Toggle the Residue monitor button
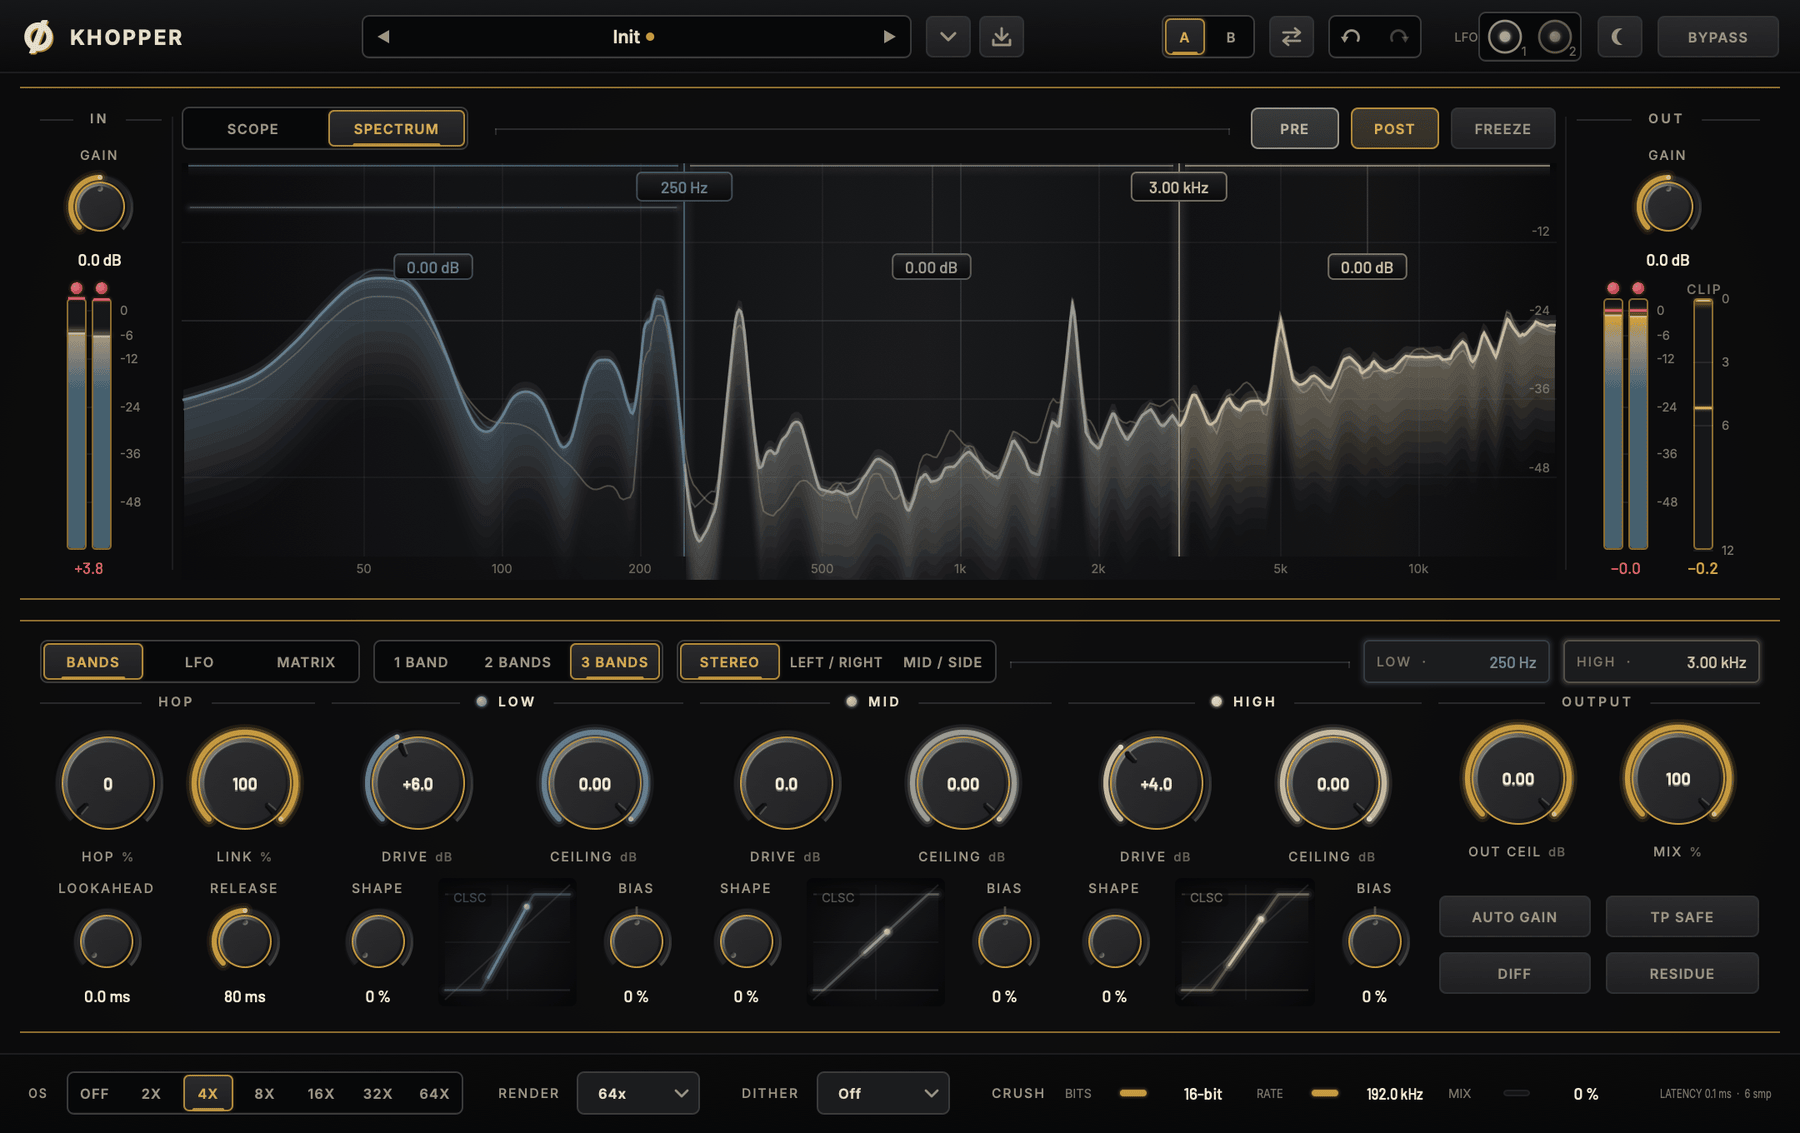1800x1133 pixels. click(x=1682, y=973)
